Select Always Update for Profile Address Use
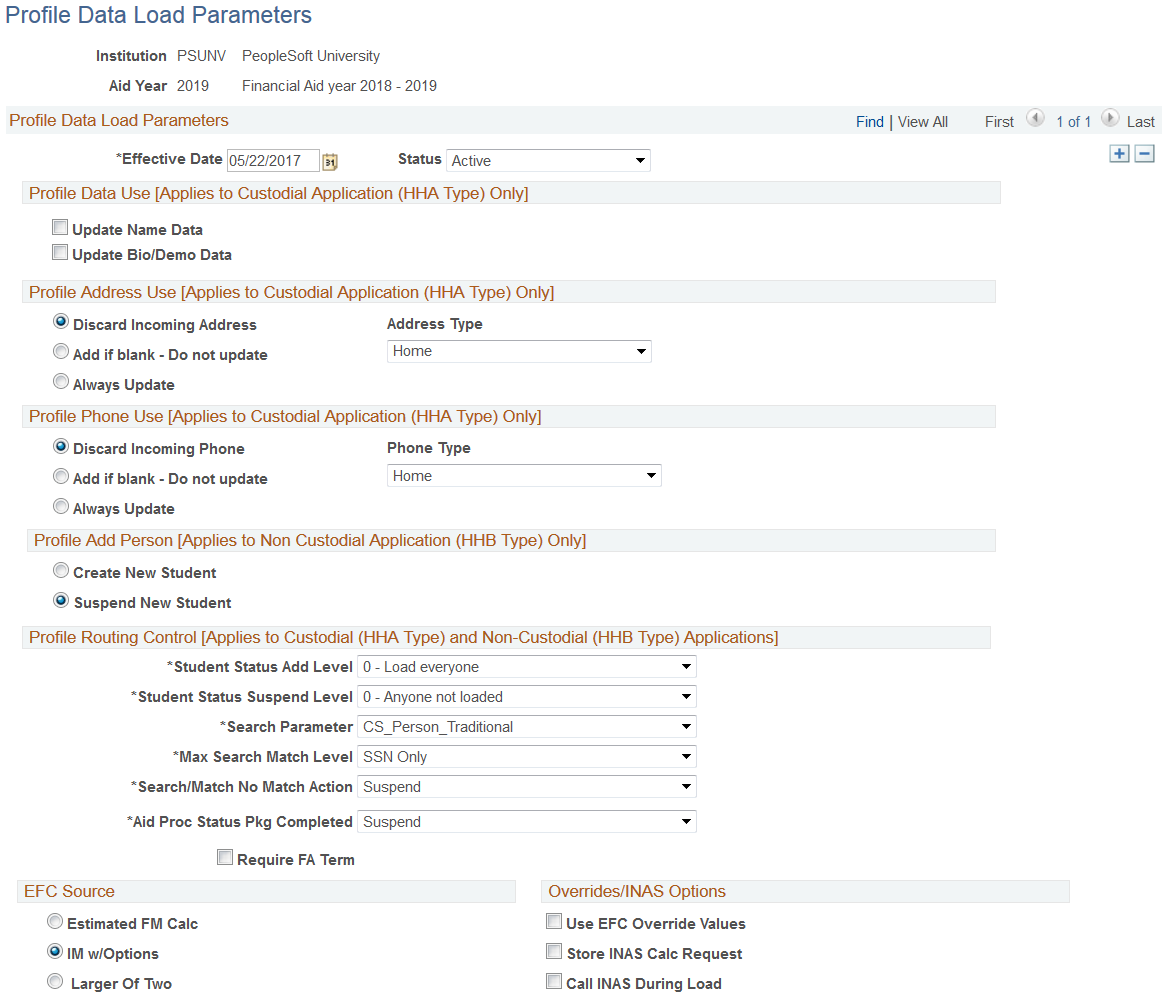The width and height of the screenshot is (1167, 1004). [x=61, y=380]
